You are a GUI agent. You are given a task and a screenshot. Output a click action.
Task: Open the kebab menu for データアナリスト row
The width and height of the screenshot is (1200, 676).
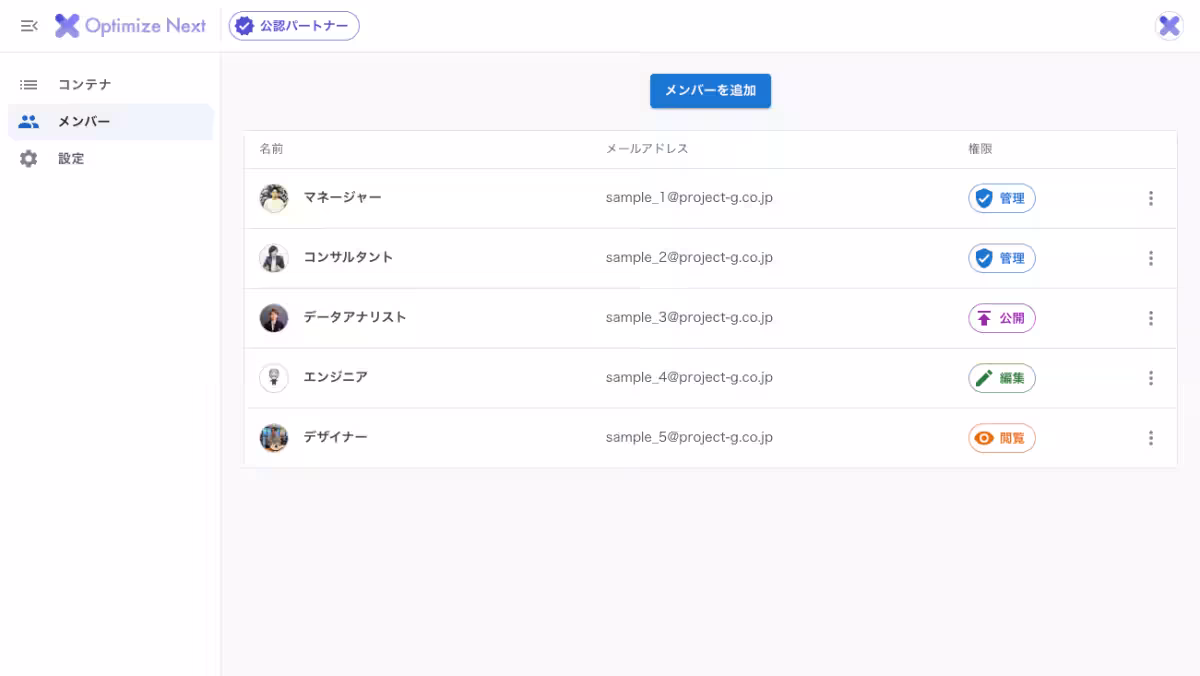point(1151,318)
